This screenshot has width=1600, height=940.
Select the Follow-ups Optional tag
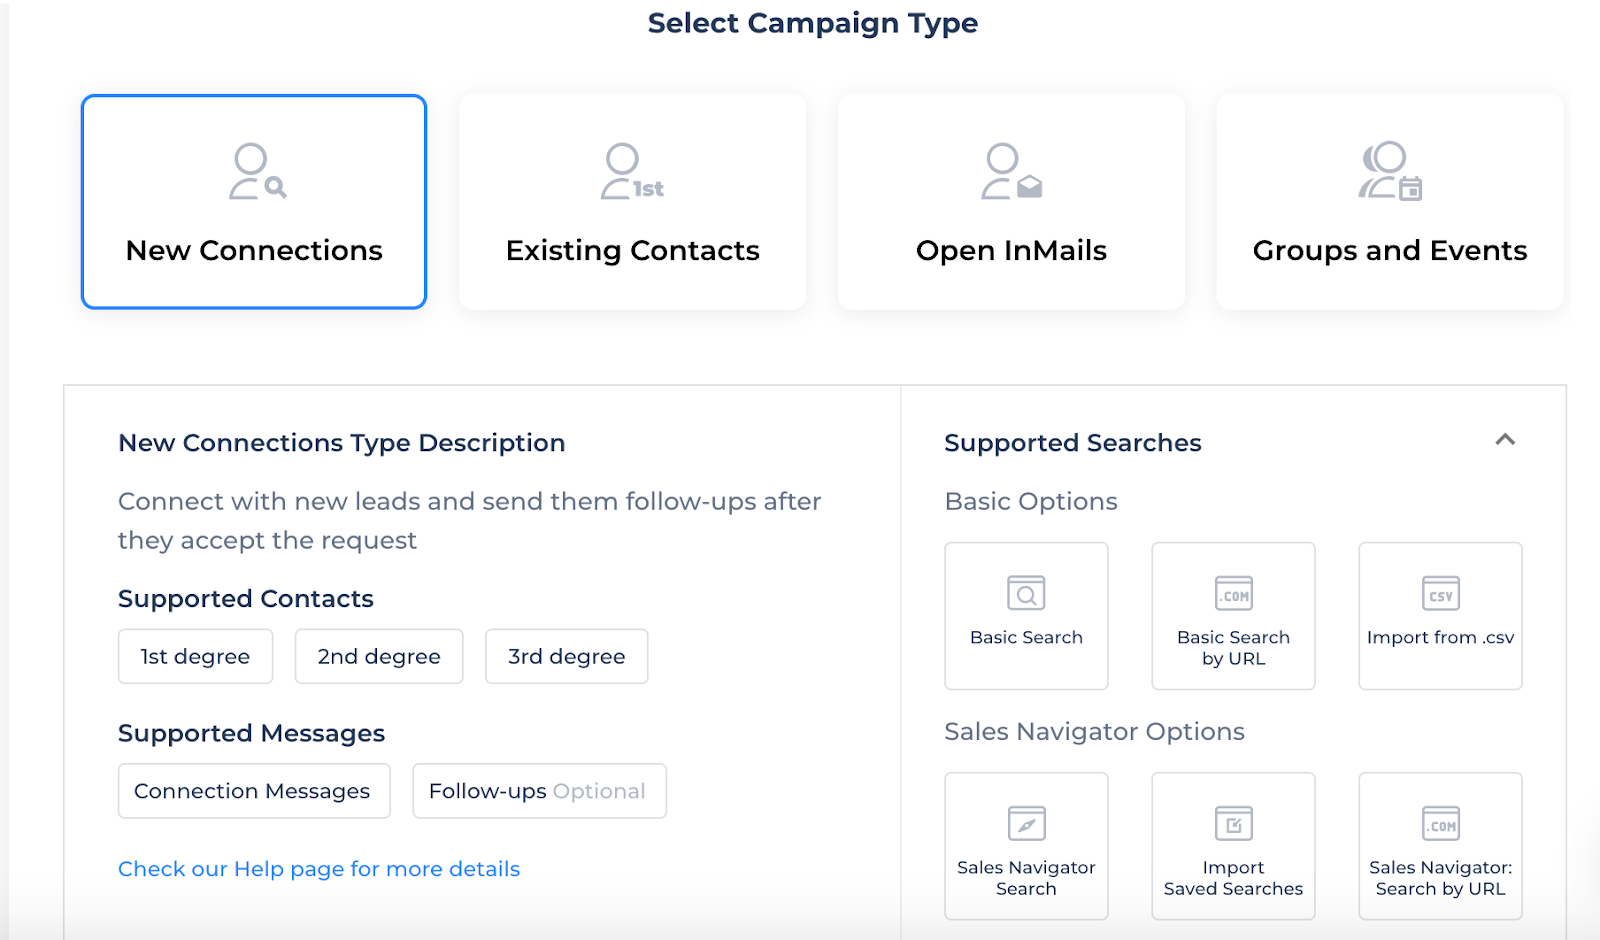coord(539,791)
